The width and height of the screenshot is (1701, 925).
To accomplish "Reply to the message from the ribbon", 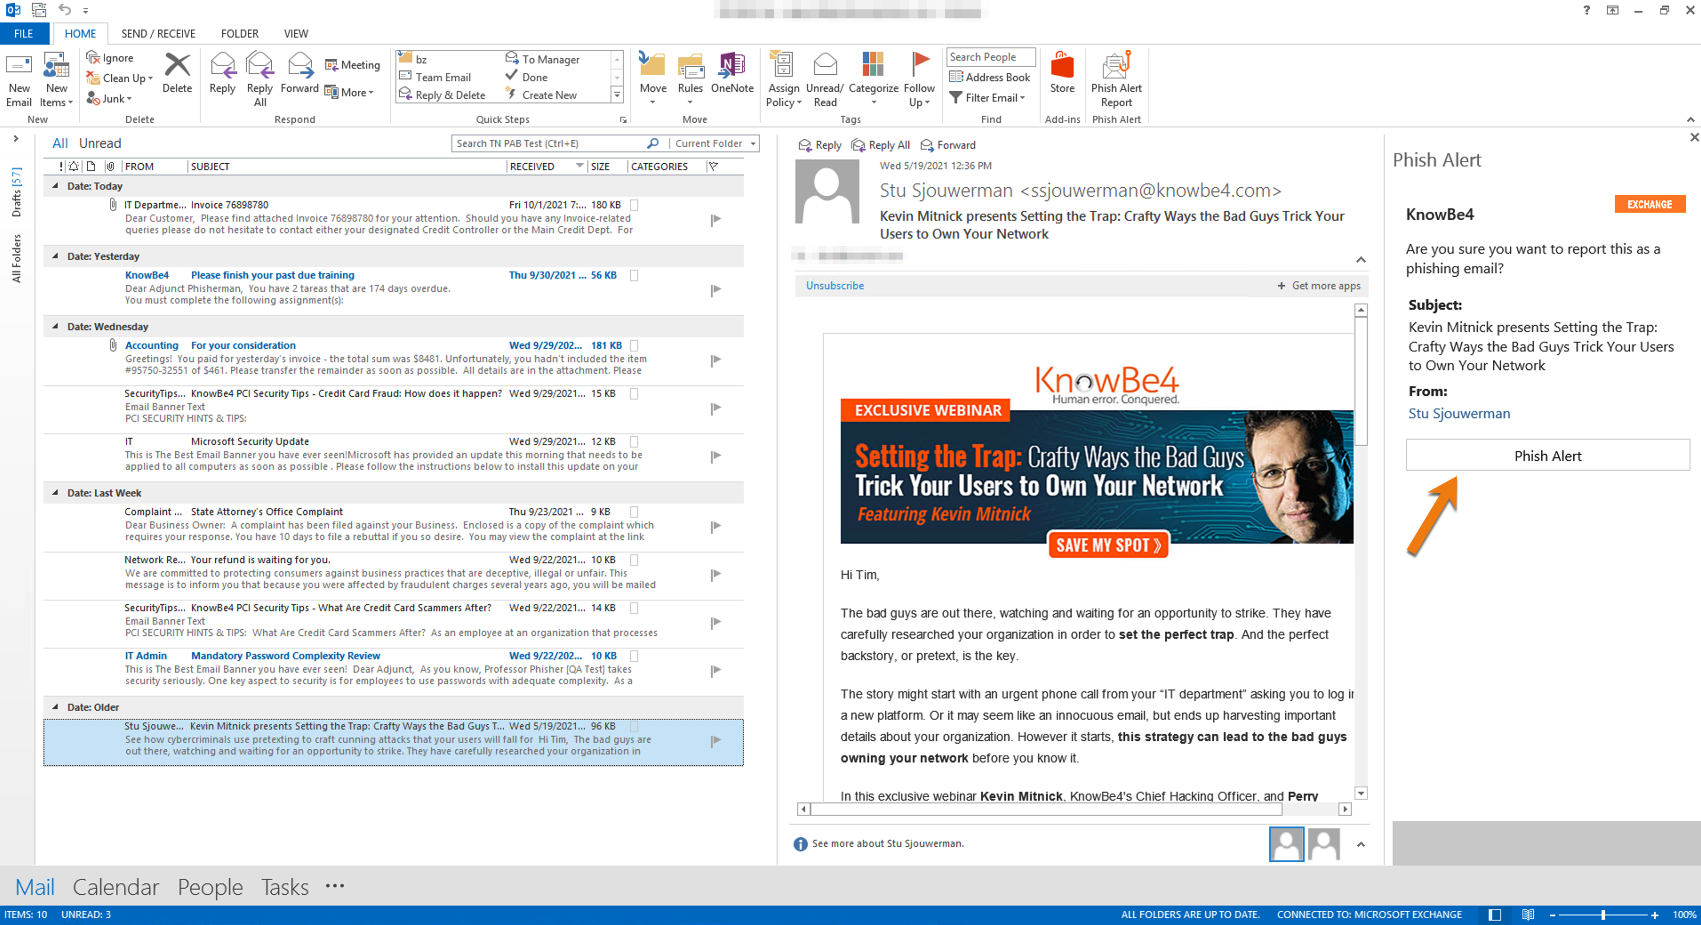I will (x=222, y=74).
